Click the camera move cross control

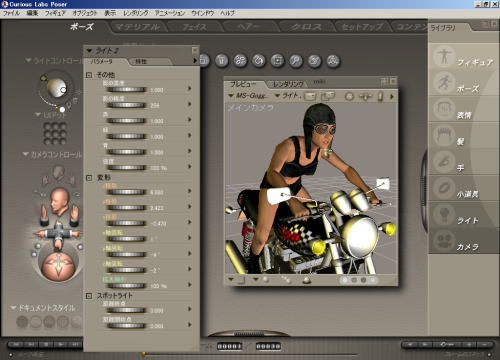click(59, 234)
